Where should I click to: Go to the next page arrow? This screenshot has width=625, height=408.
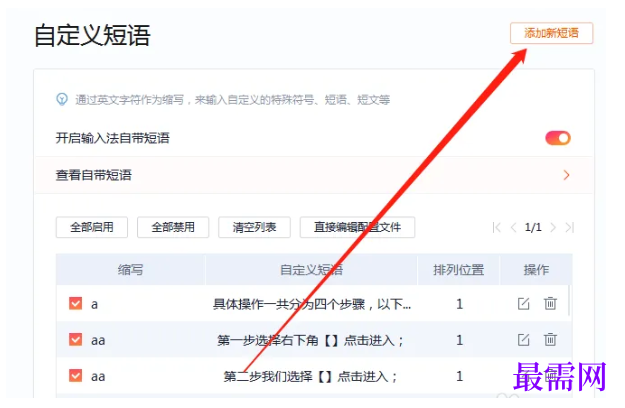[x=553, y=228]
